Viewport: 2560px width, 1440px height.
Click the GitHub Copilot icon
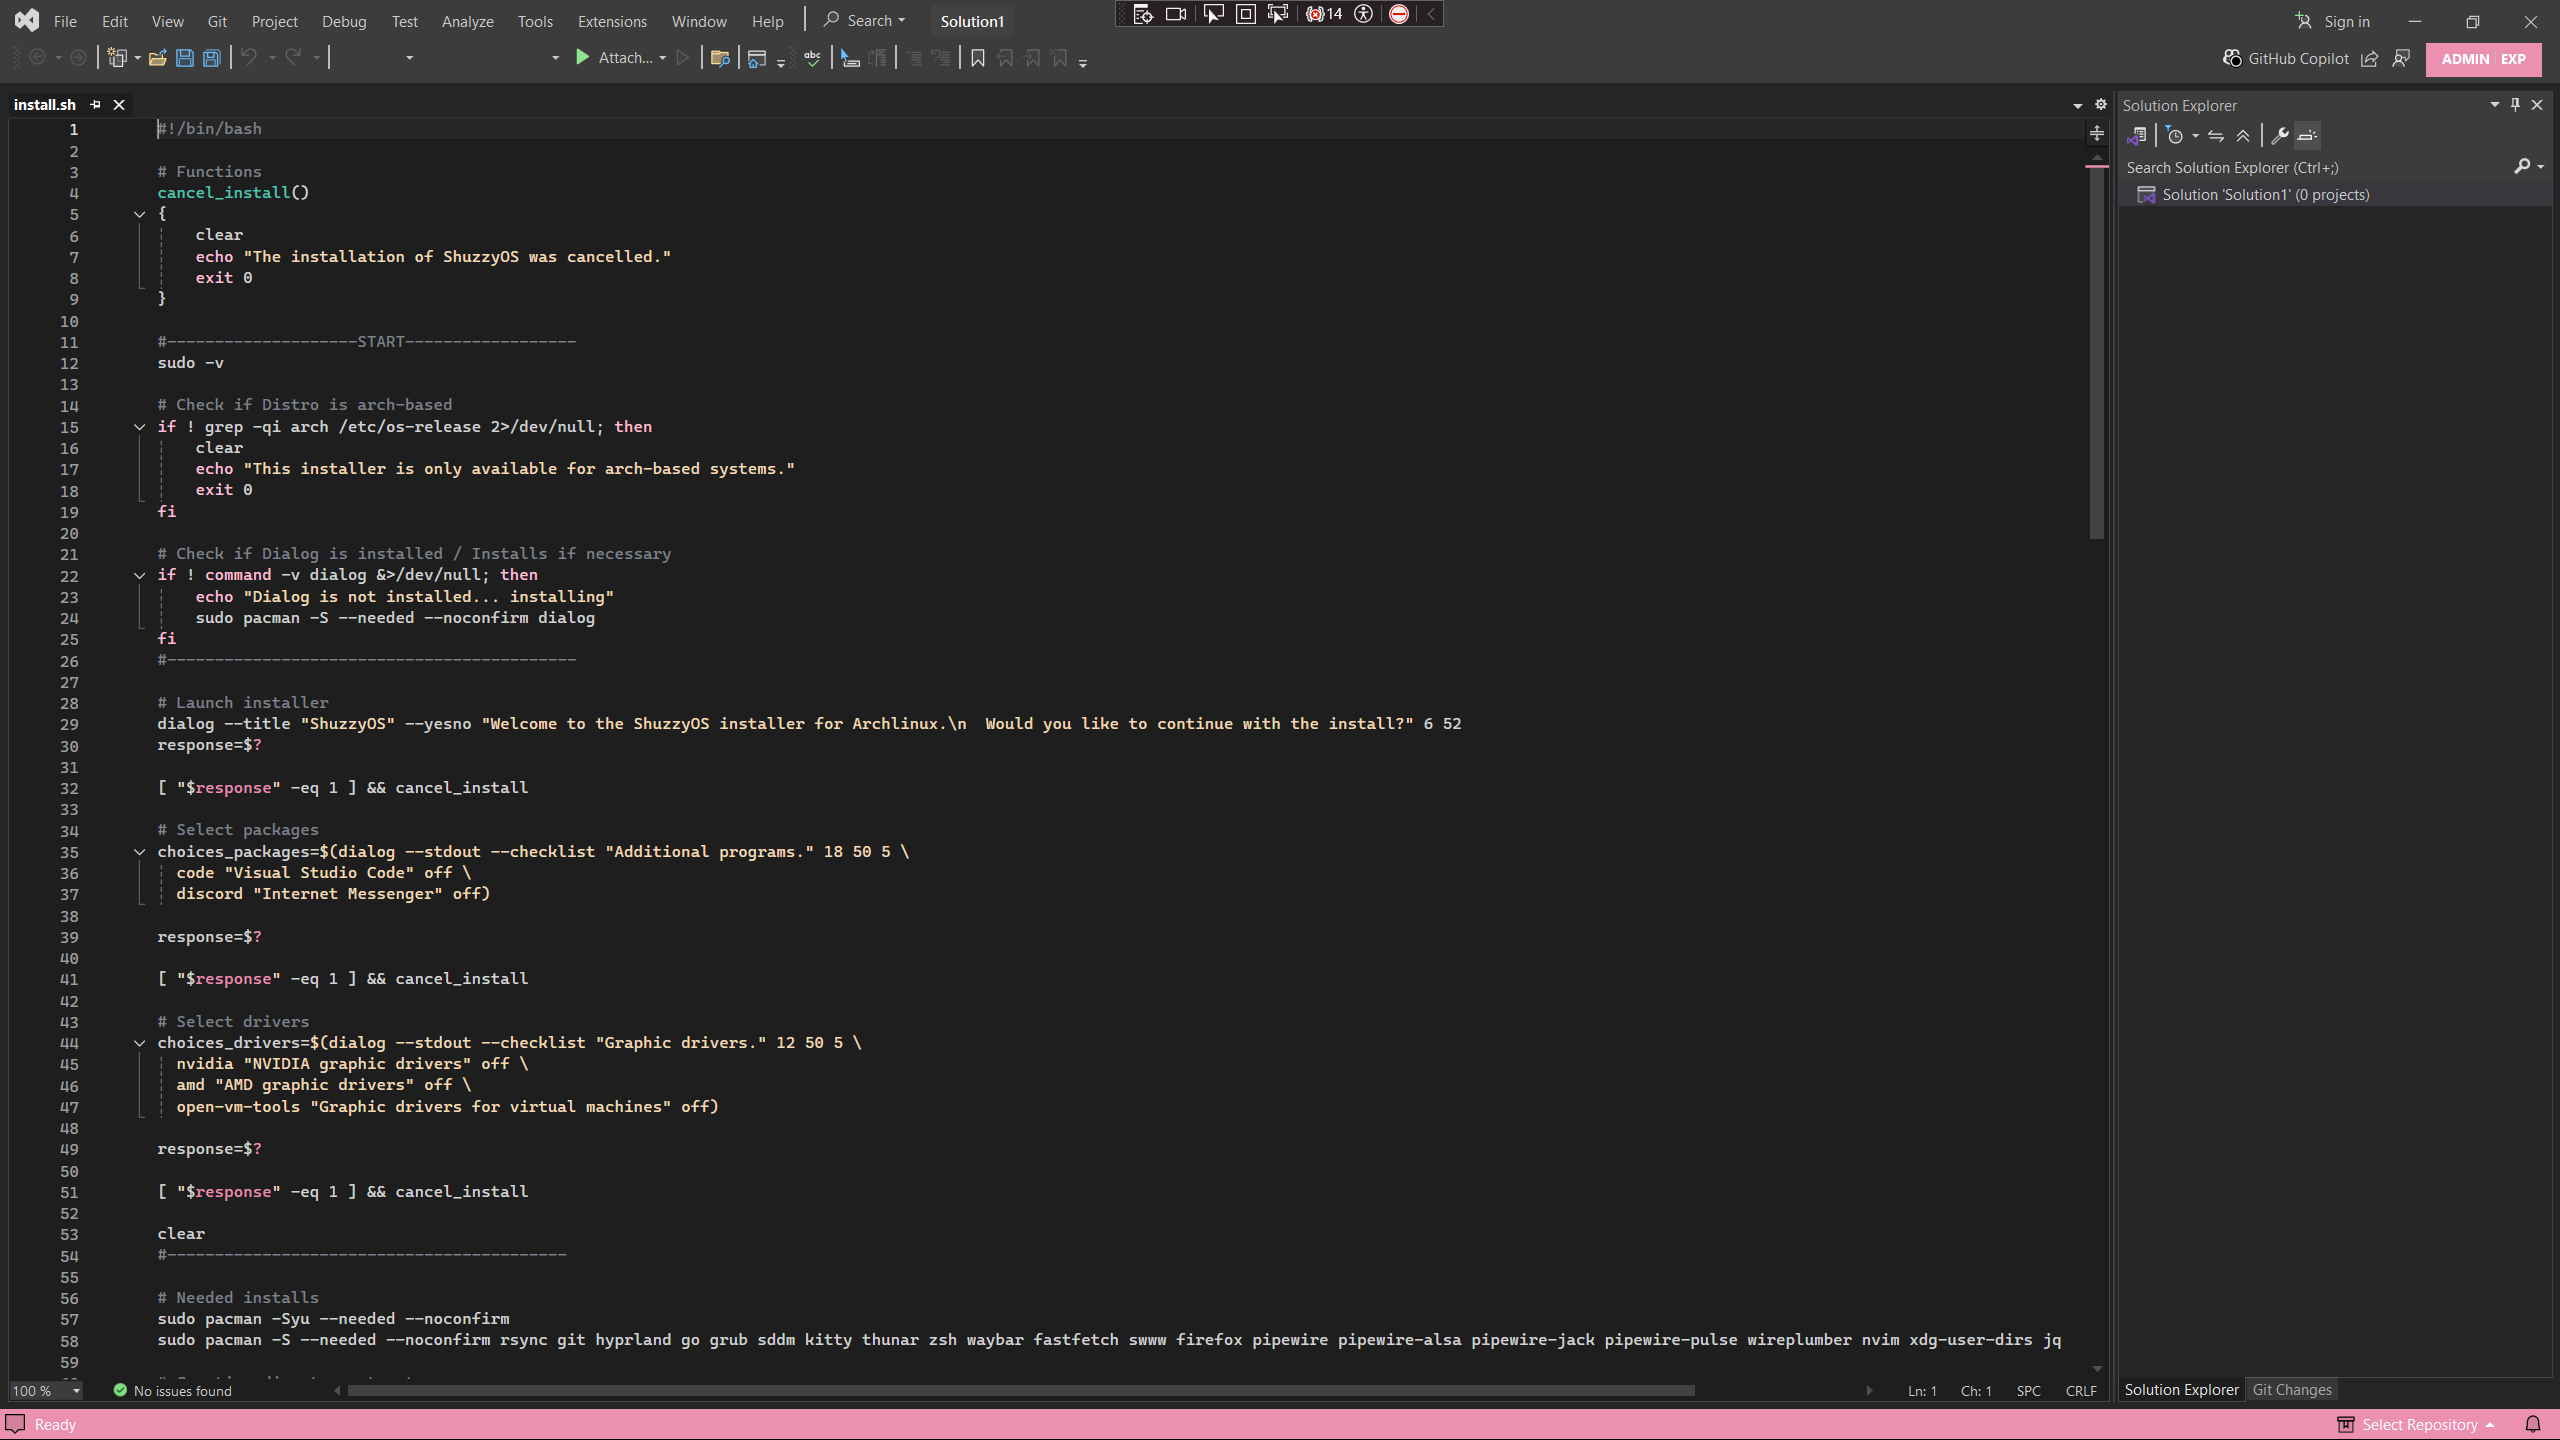click(x=2231, y=58)
